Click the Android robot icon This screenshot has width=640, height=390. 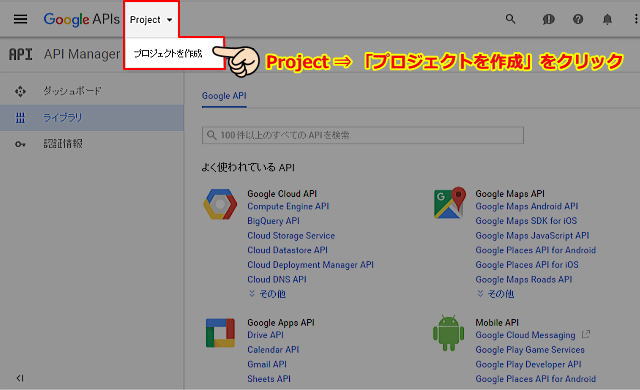pyautogui.click(x=449, y=332)
